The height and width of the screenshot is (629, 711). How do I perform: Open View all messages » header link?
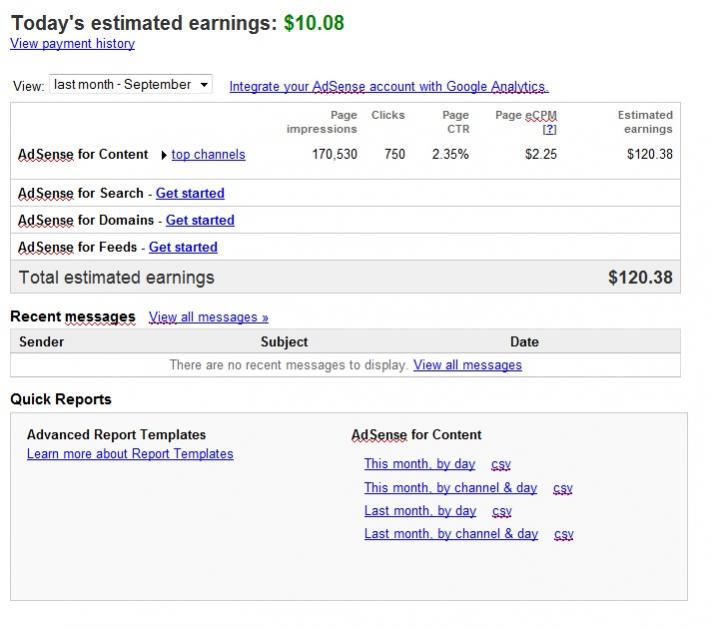tap(208, 317)
